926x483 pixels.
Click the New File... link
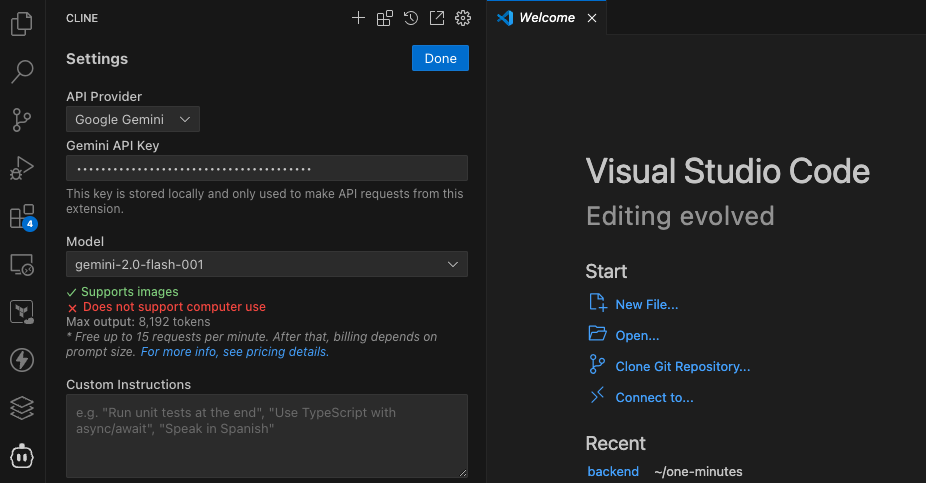click(647, 305)
